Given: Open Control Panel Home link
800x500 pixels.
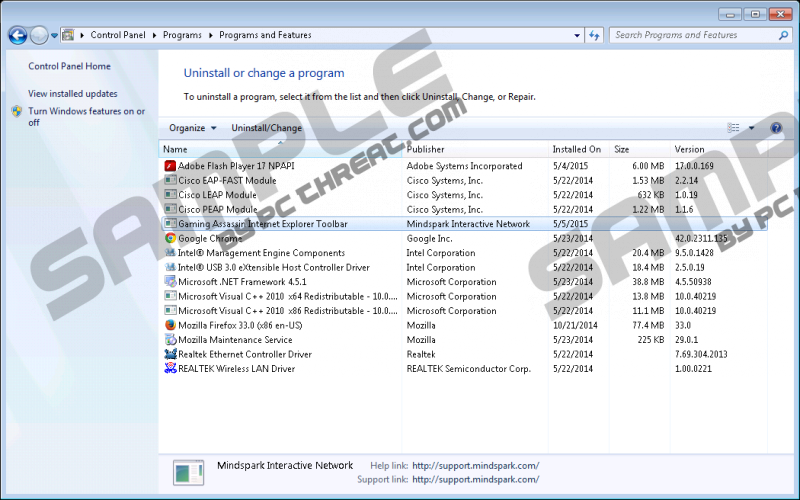Looking at the screenshot, I should (69, 66).
